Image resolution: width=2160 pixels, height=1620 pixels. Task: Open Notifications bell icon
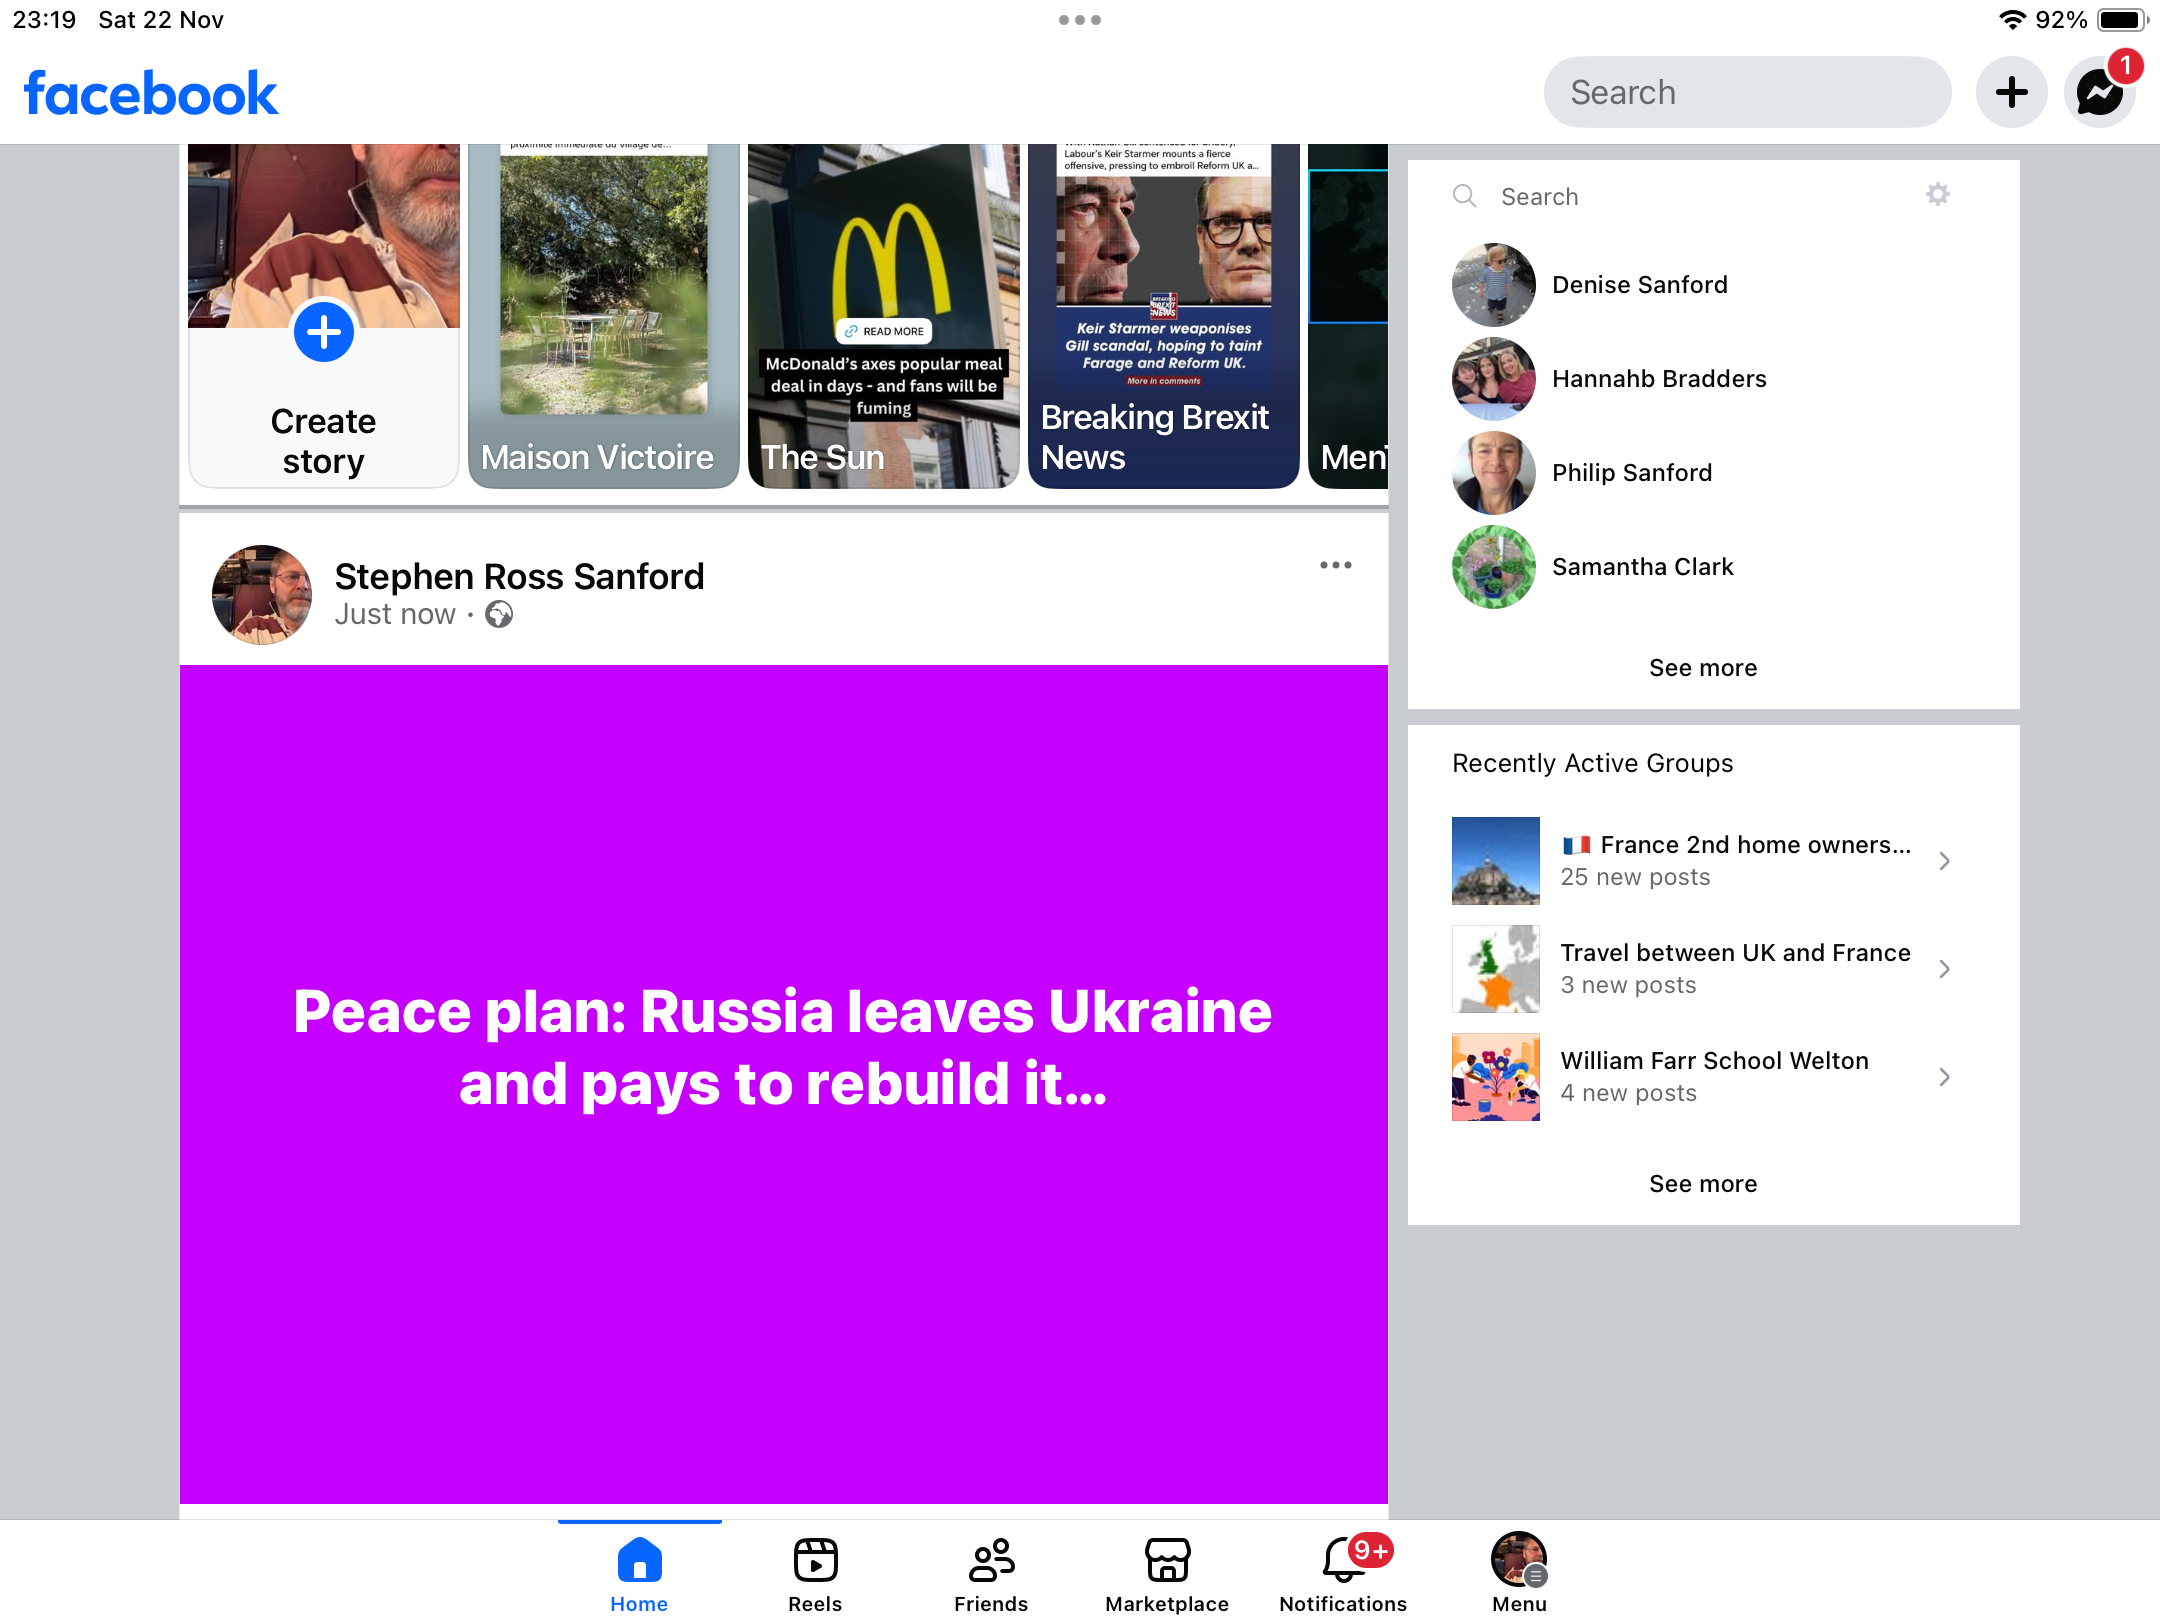1343,1561
